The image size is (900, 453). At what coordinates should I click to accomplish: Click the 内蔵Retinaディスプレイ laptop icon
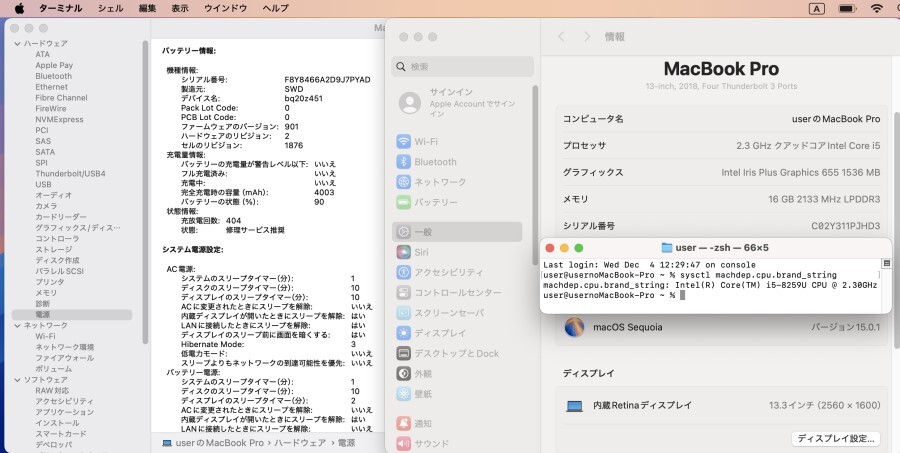(x=574, y=406)
